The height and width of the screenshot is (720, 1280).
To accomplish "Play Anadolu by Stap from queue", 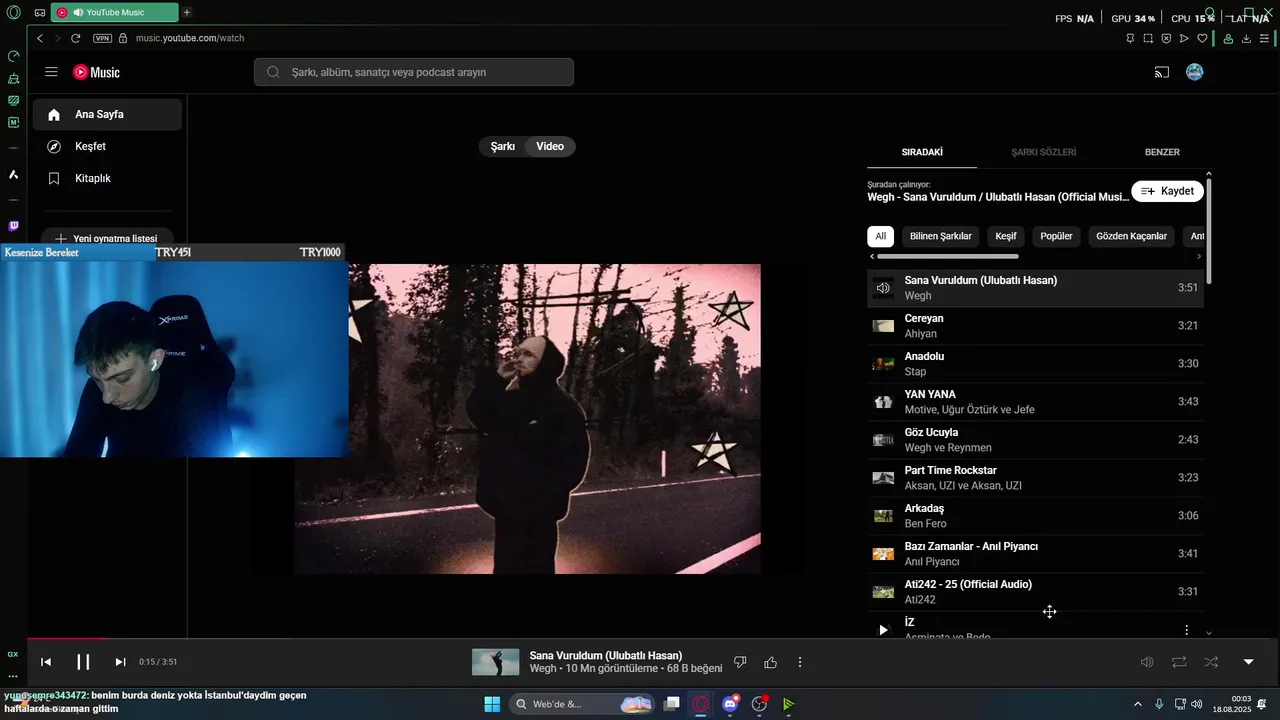I will click(x=1035, y=364).
